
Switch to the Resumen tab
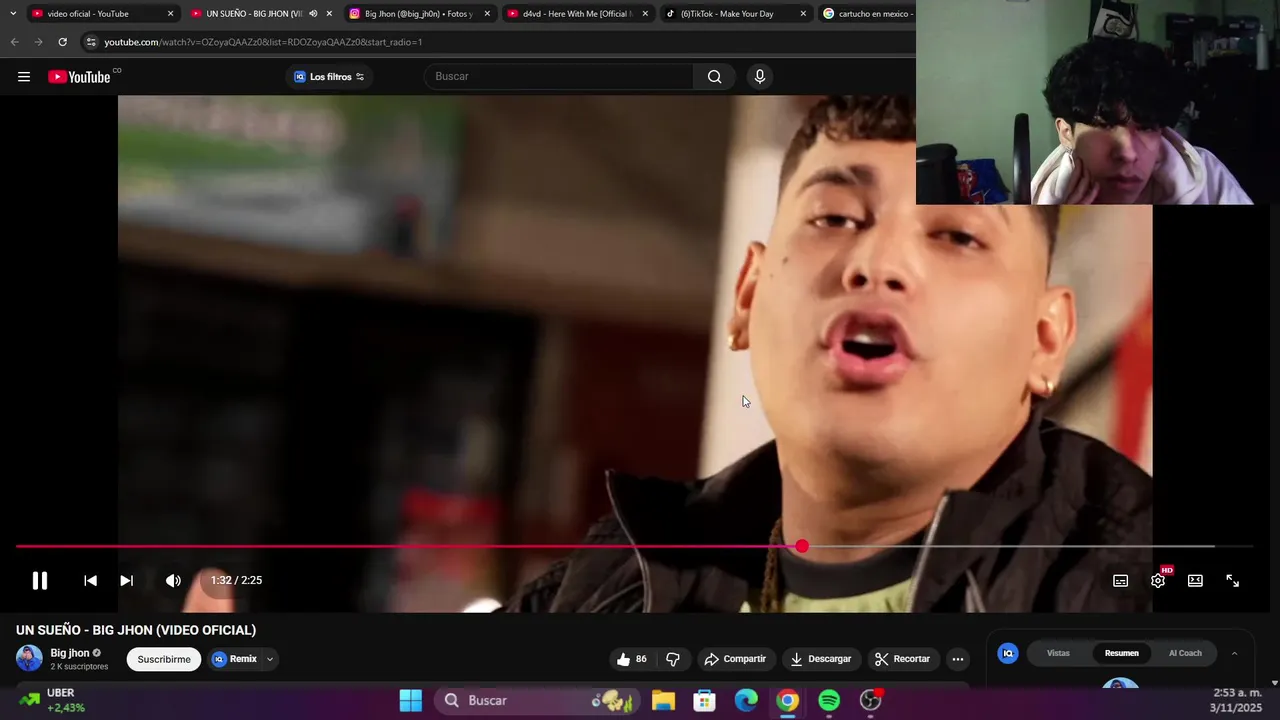(1121, 653)
